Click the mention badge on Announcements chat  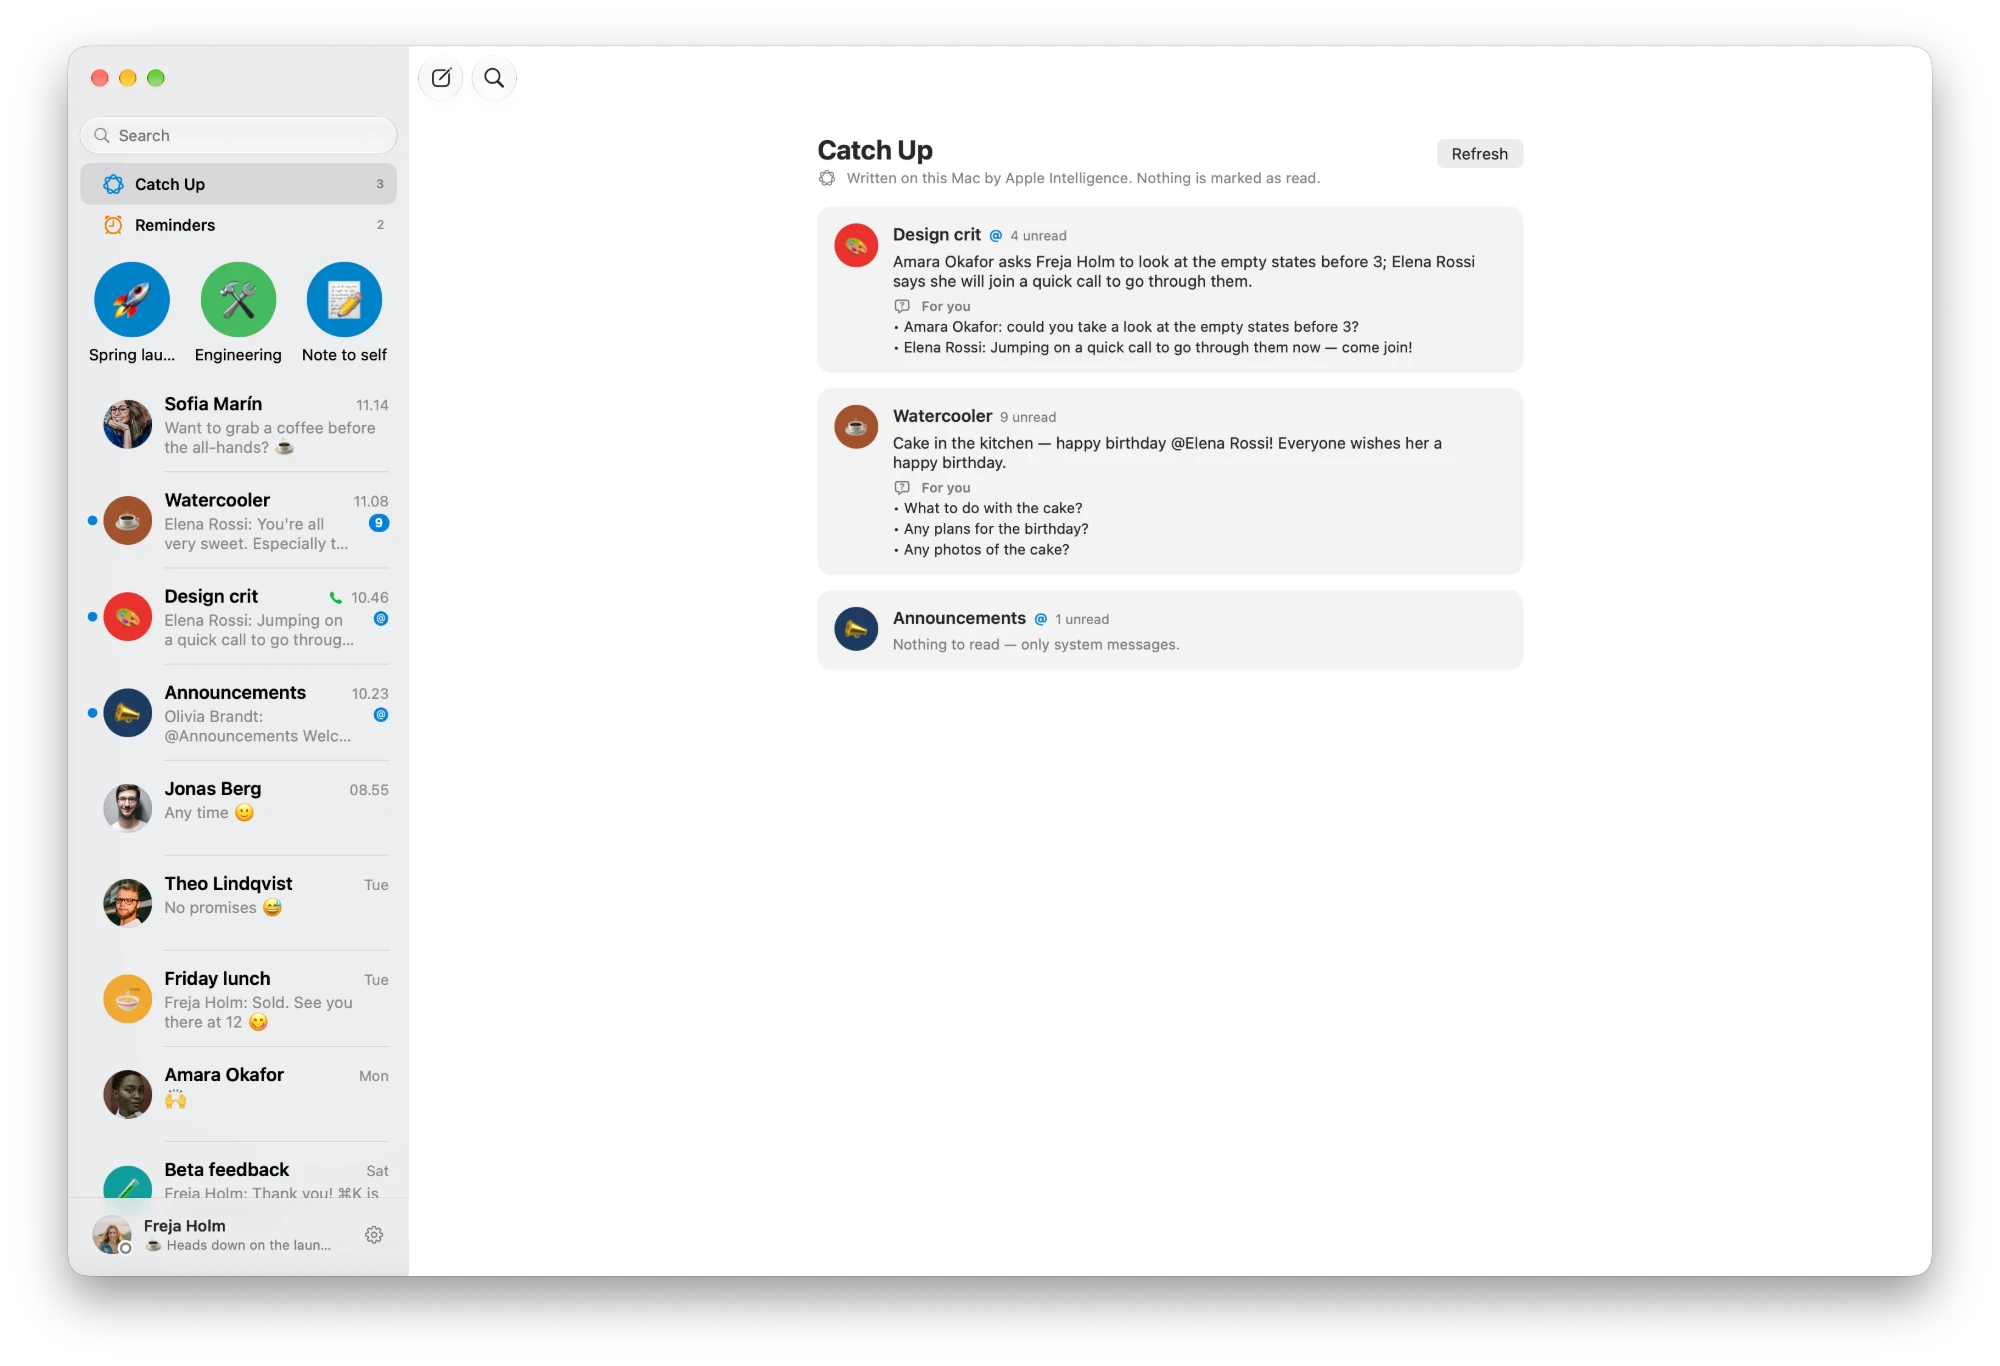pyautogui.click(x=381, y=715)
